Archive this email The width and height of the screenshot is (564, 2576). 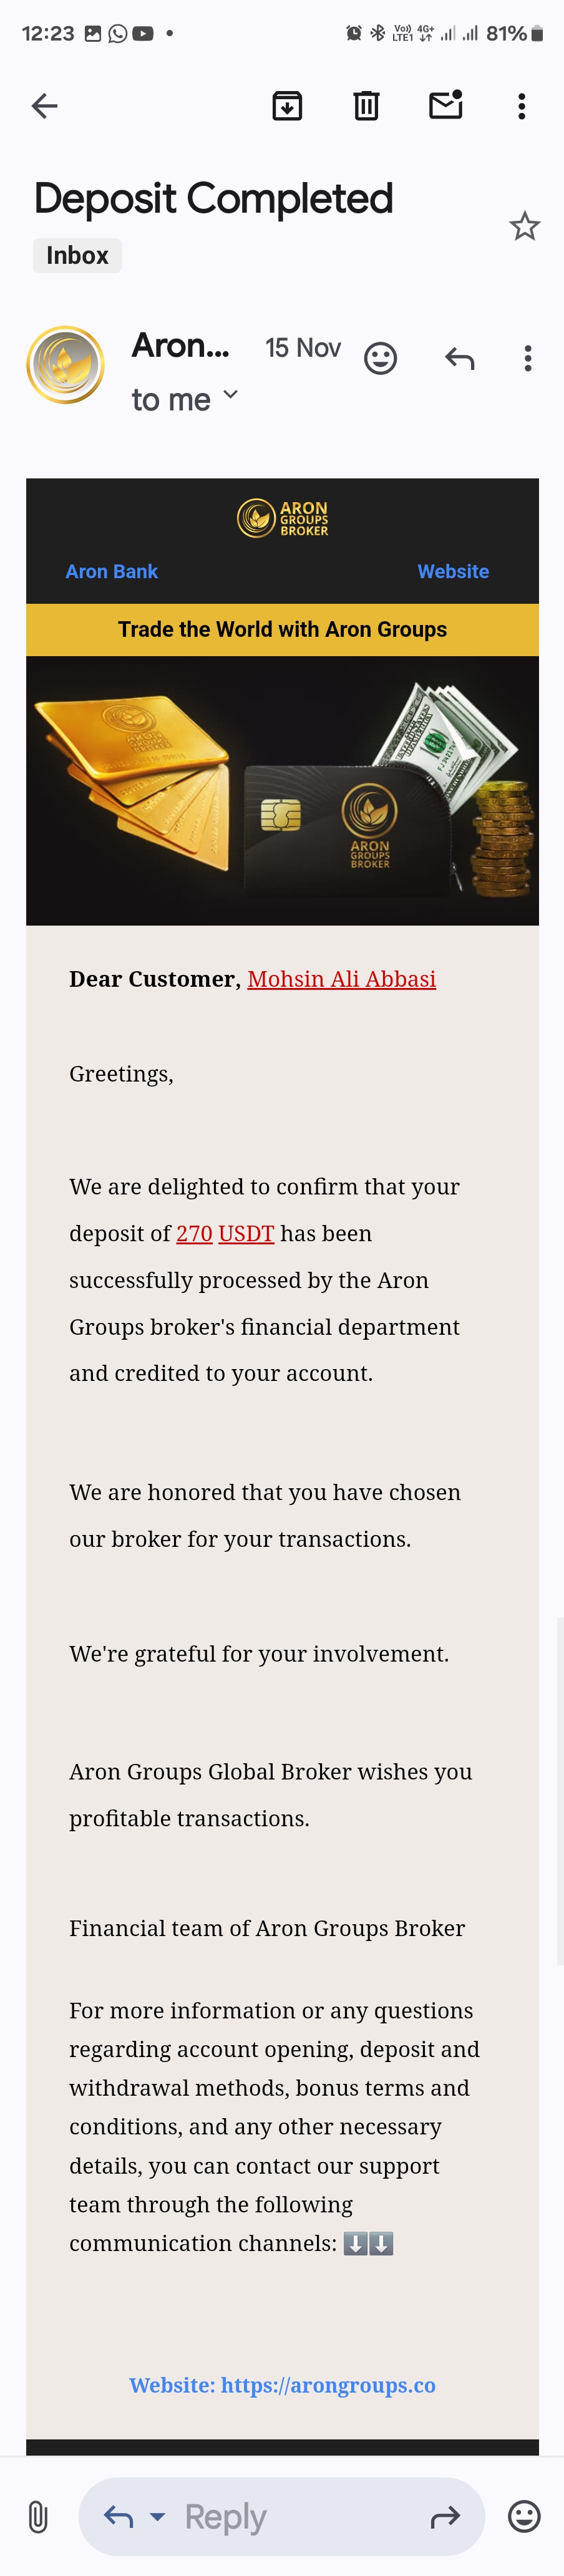click(287, 106)
